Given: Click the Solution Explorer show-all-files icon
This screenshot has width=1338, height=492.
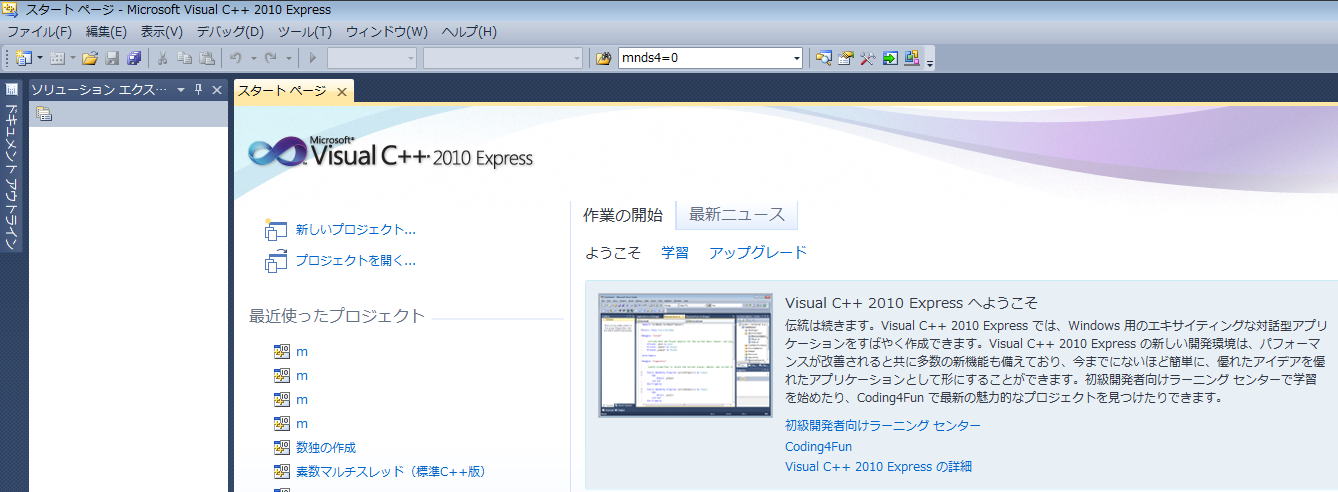Looking at the screenshot, I should click(x=44, y=114).
